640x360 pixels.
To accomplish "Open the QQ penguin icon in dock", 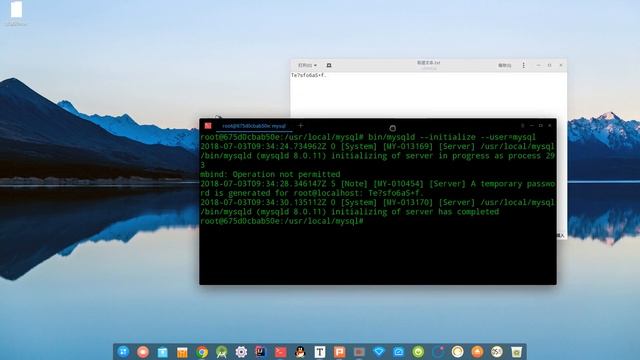I will pos(300,352).
